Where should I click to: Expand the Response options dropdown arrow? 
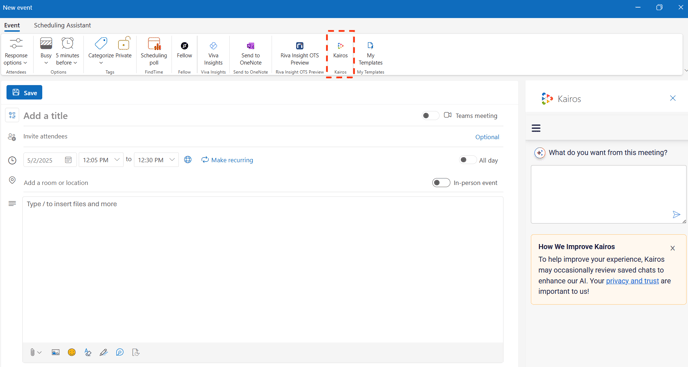tap(25, 63)
